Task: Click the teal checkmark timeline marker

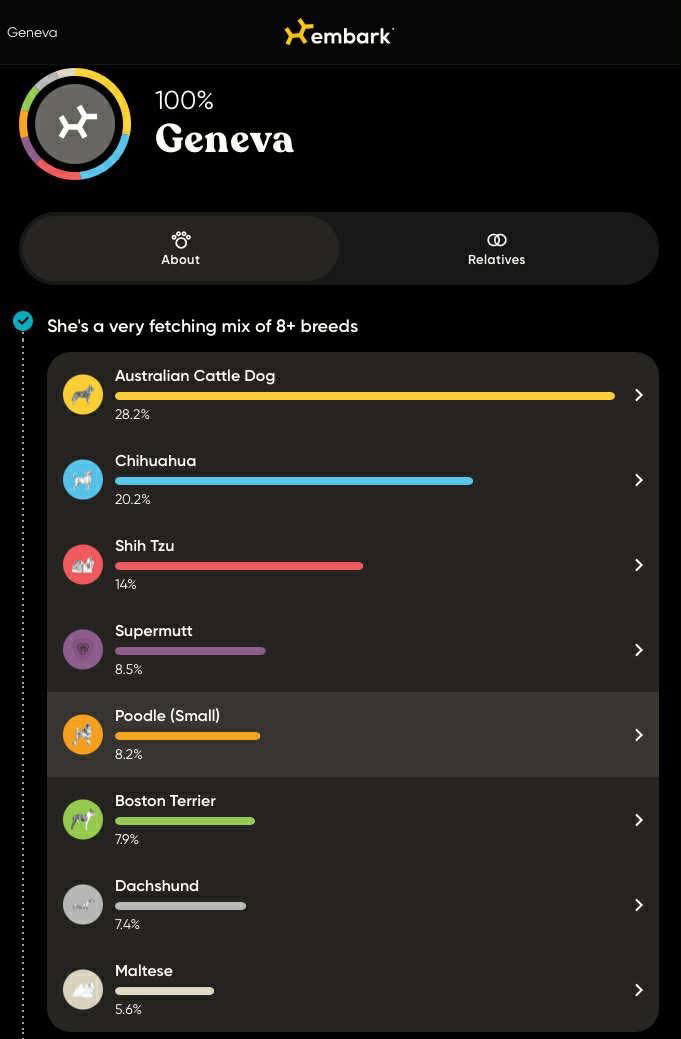Action: click(x=23, y=322)
